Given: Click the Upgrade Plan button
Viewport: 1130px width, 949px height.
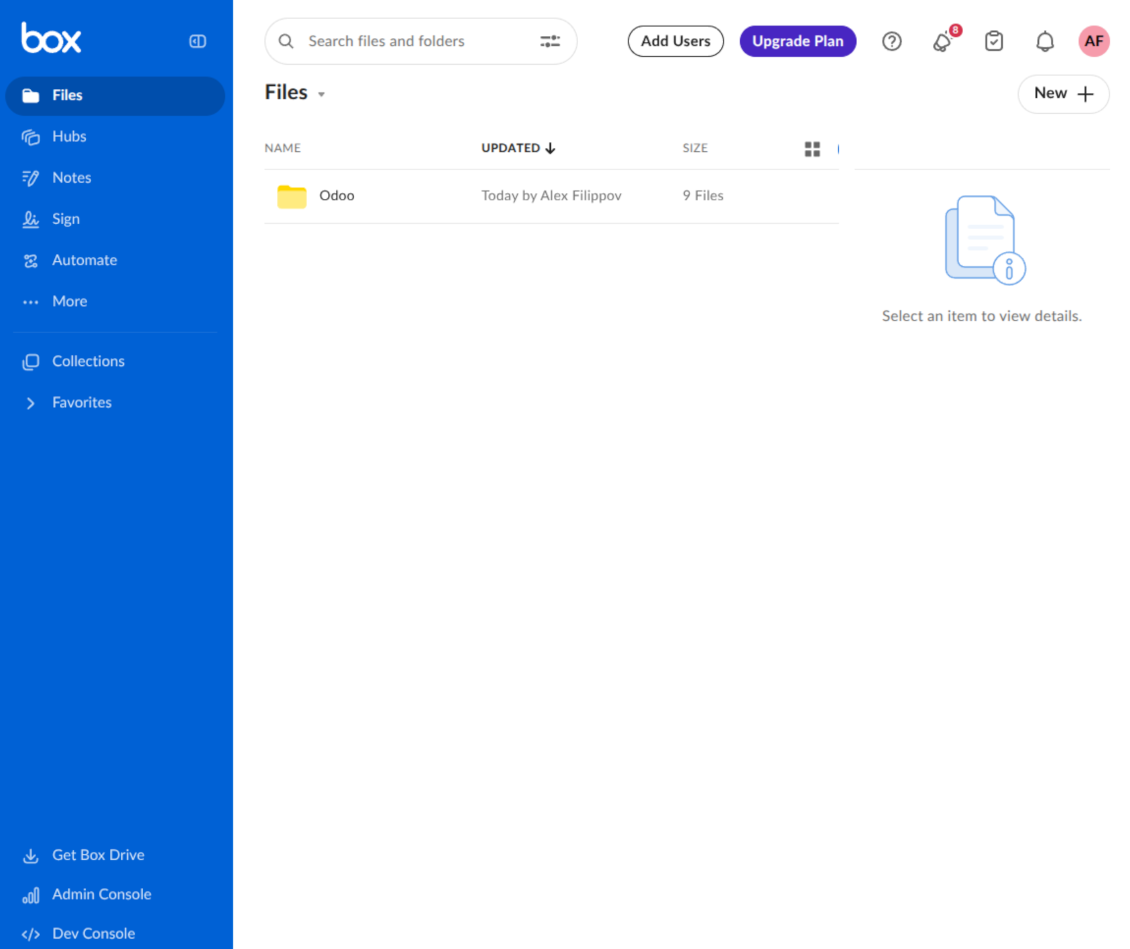Looking at the screenshot, I should (797, 41).
